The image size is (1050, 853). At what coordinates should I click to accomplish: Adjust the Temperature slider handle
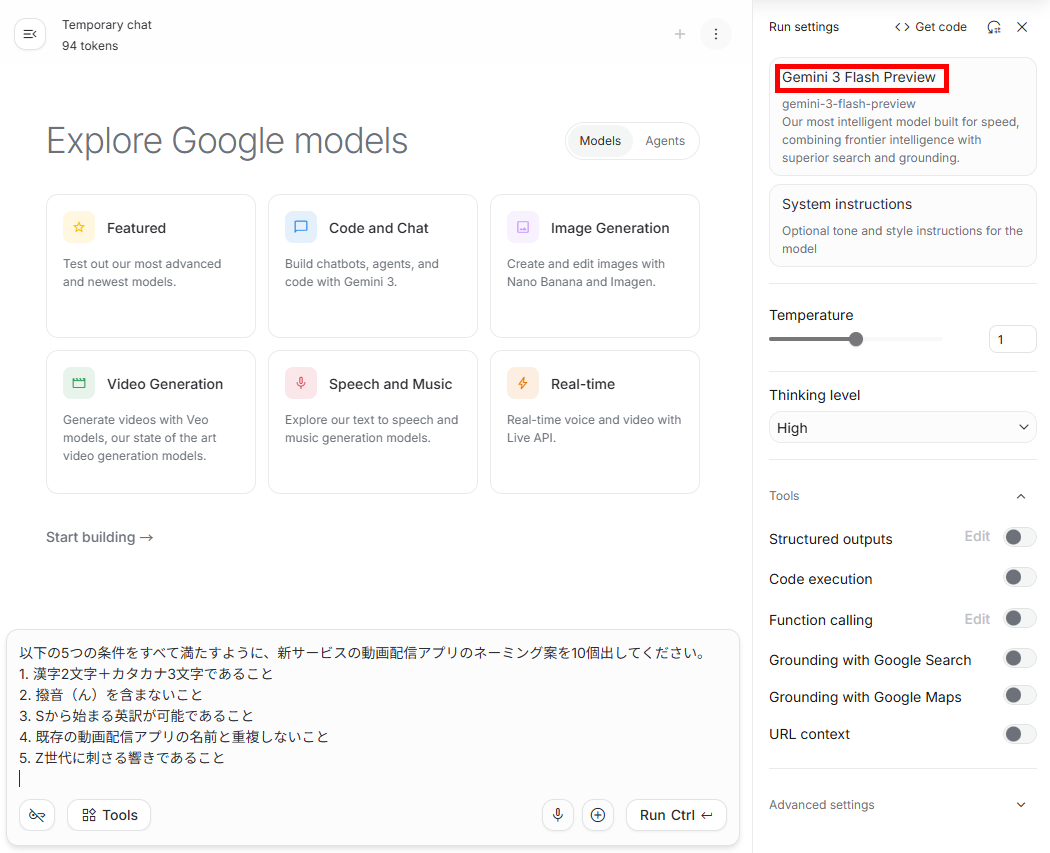click(x=856, y=339)
